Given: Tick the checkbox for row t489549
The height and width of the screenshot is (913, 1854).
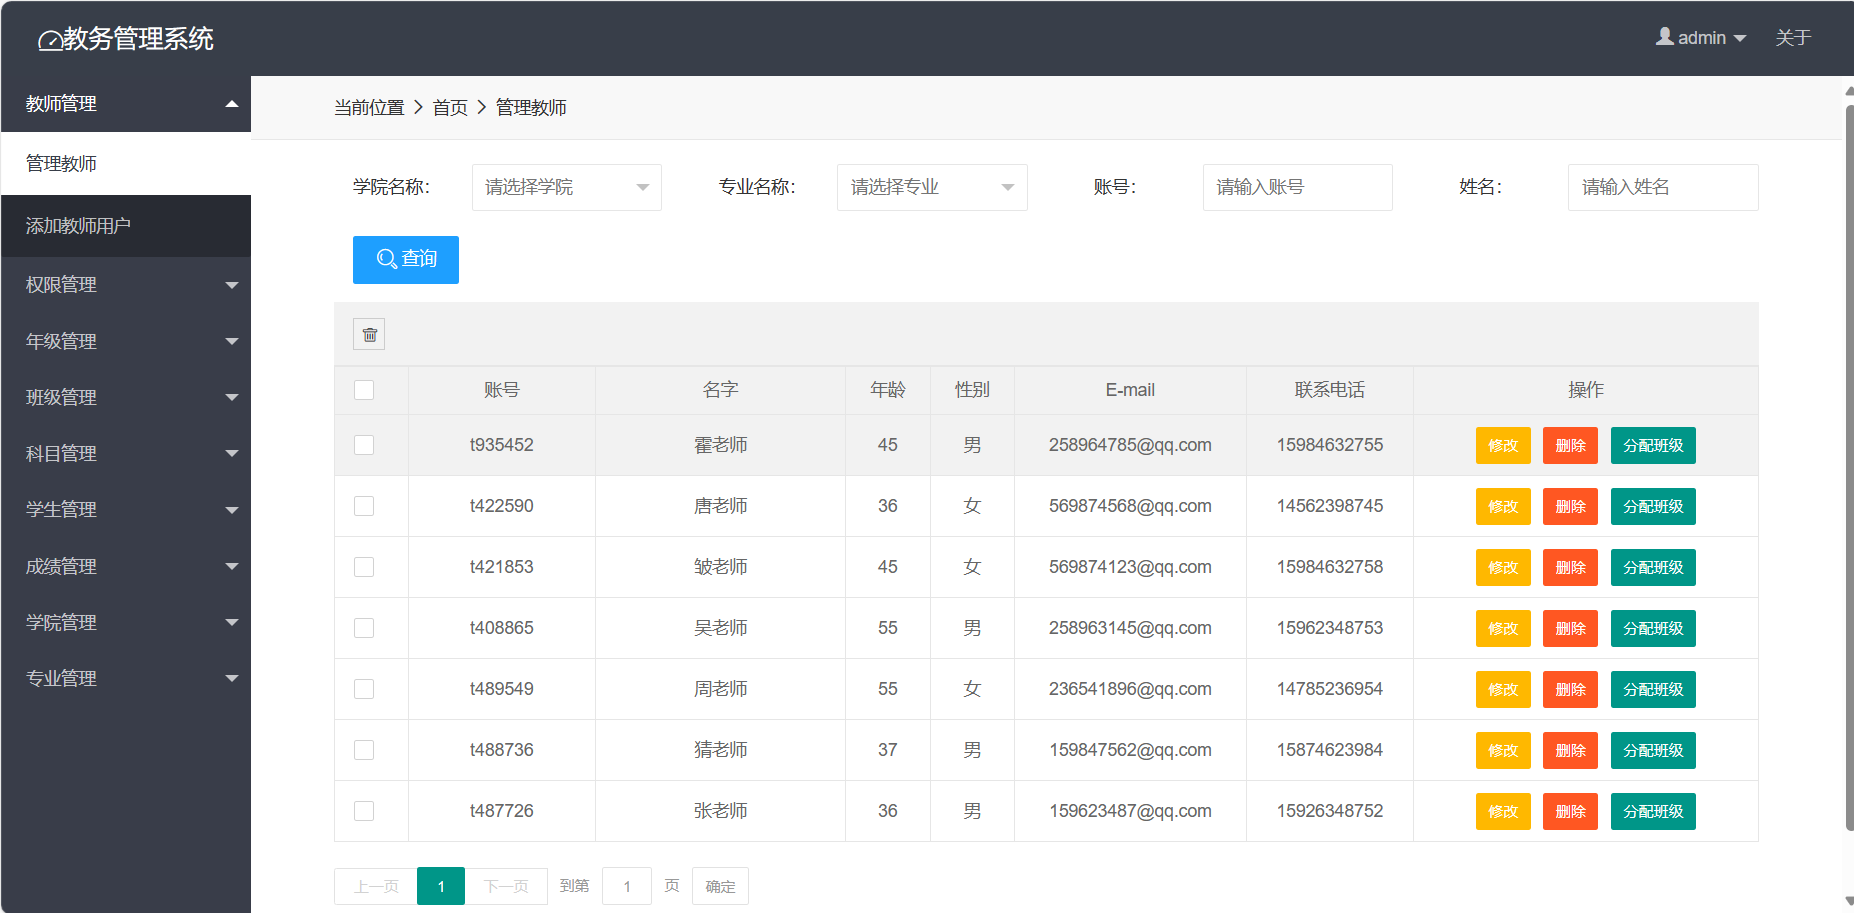Looking at the screenshot, I should pyautogui.click(x=364, y=689).
